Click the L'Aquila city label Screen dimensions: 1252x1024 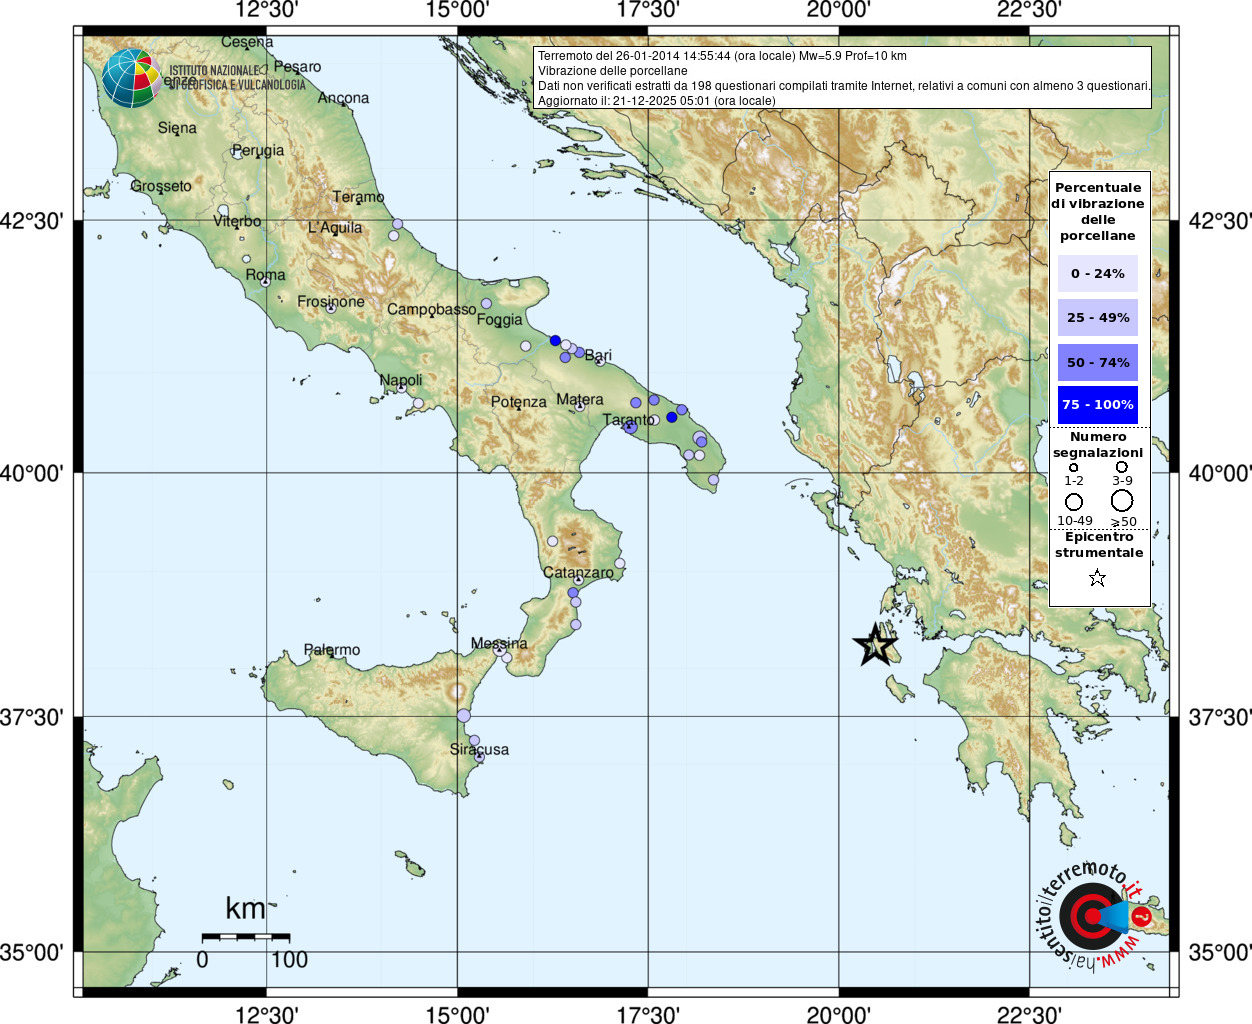click(x=335, y=228)
